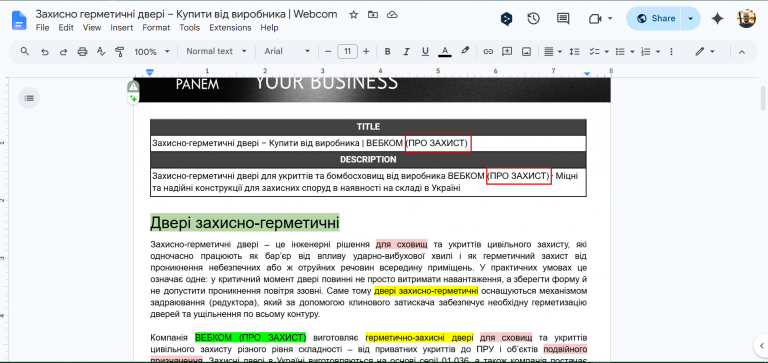Expand checklist menu arrow
This screenshot has width=768, height=363.
pos(606,51)
